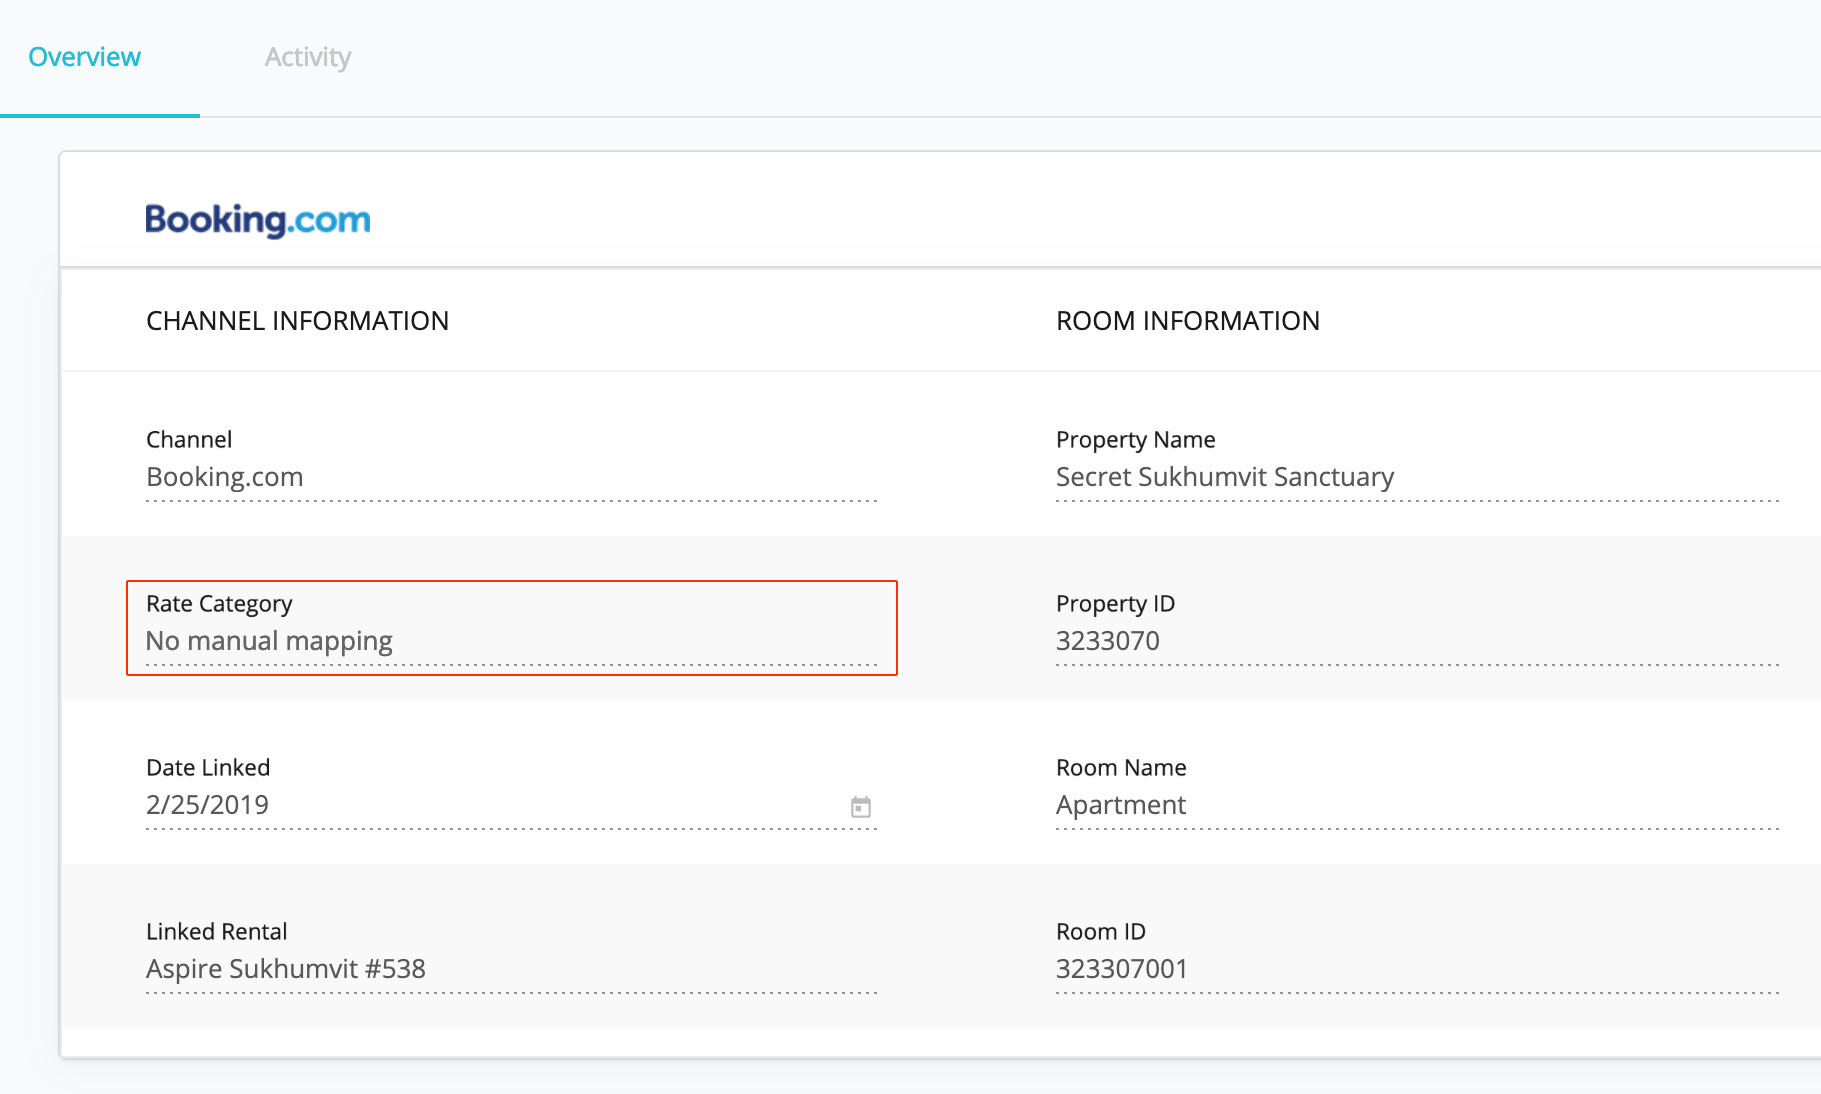1821x1094 pixels.
Task: Click the Property Name field Secret Sukhumvit Sanctuary
Action: 1417,477
